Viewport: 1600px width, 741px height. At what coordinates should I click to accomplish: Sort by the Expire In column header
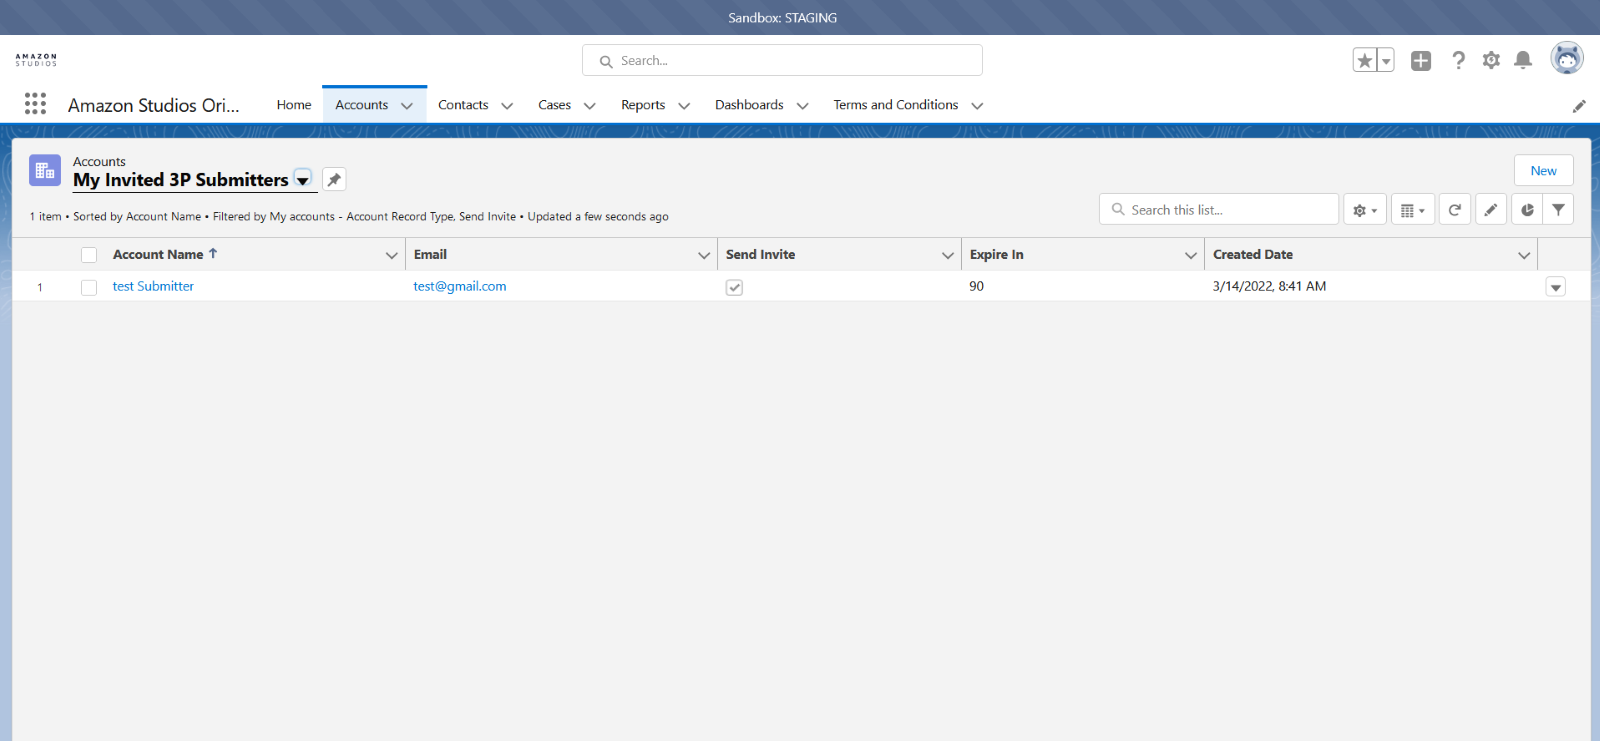pos(996,255)
